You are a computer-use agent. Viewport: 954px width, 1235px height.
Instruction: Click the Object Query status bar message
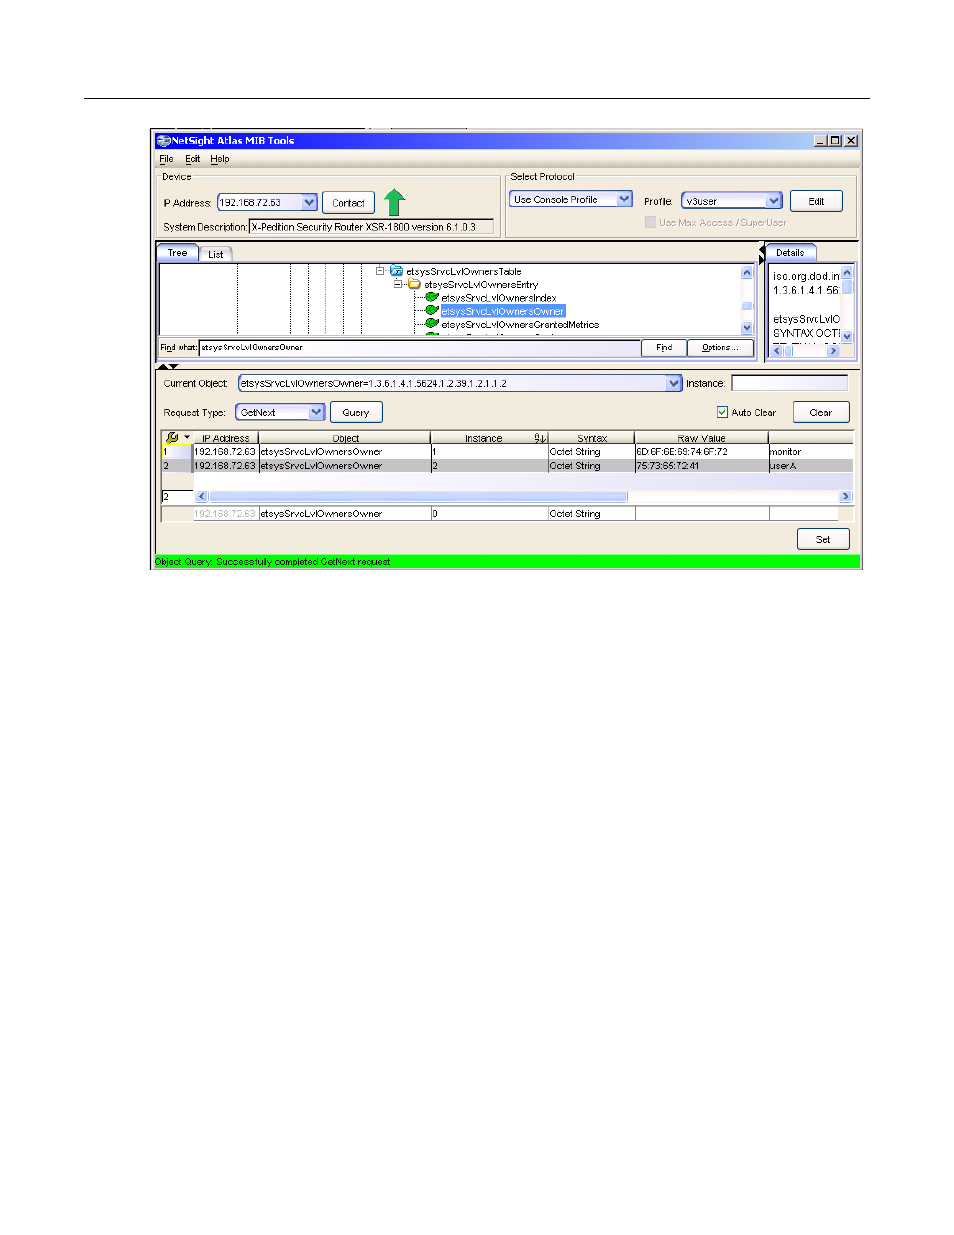(x=273, y=562)
